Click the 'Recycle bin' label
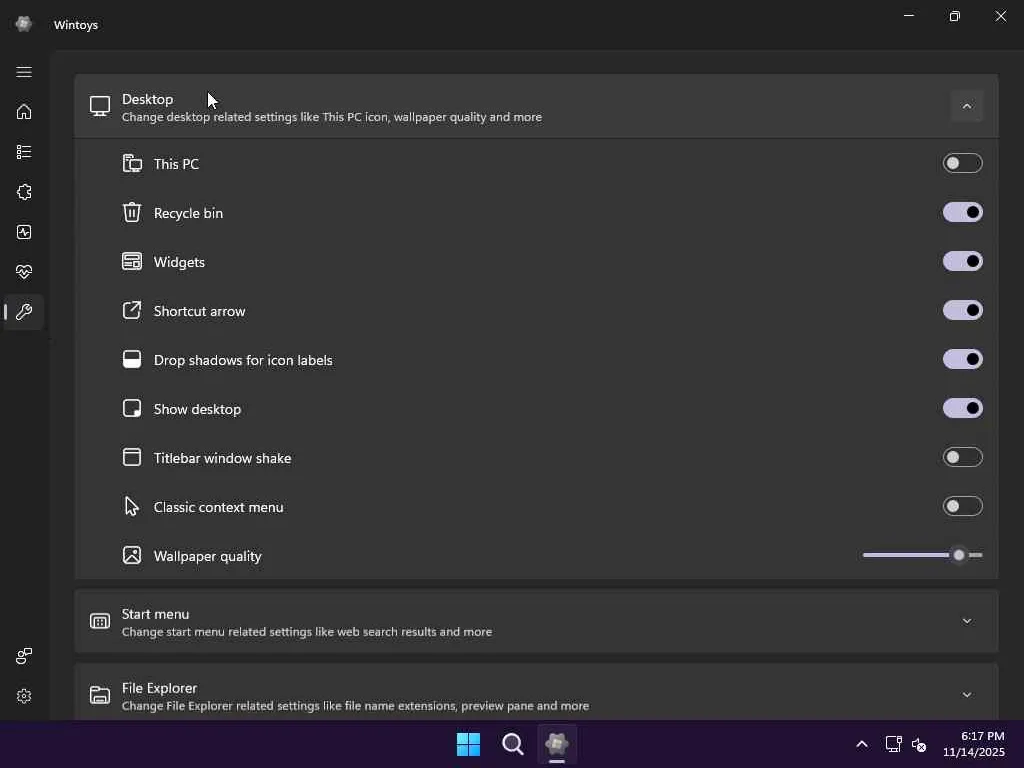This screenshot has width=1024, height=768. pos(188,213)
